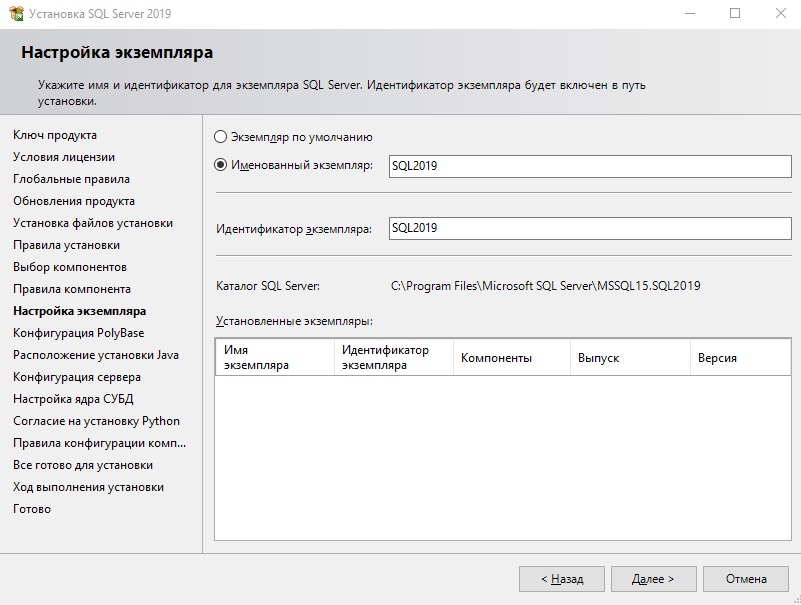Select the named instance radio button

pyautogui.click(x=220, y=165)
